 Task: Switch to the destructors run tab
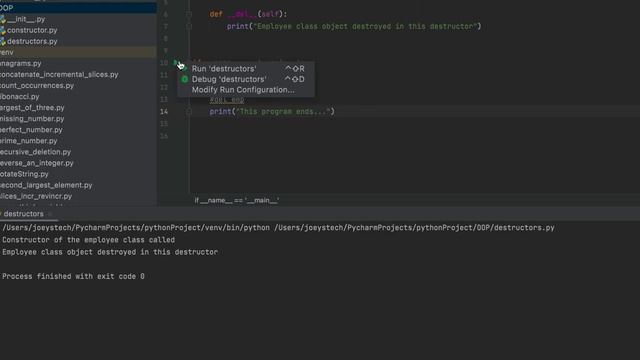[x=24, y=214]
